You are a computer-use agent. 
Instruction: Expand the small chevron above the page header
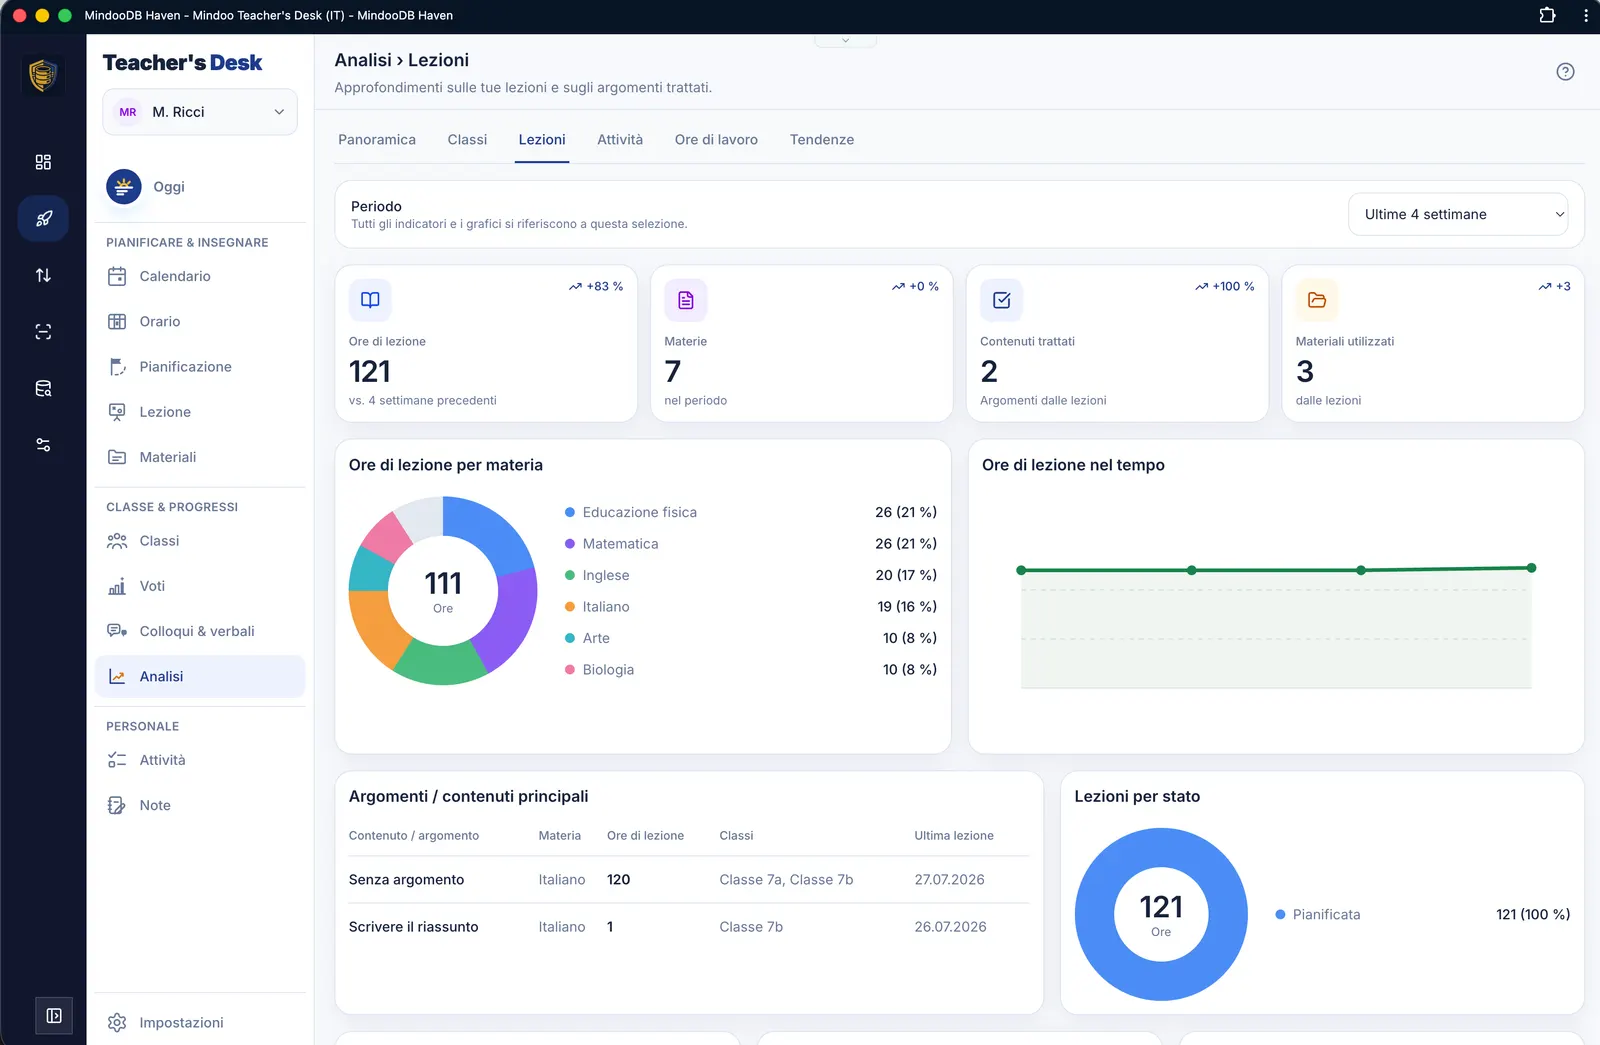pyautogui.click(x=845, y=40)
